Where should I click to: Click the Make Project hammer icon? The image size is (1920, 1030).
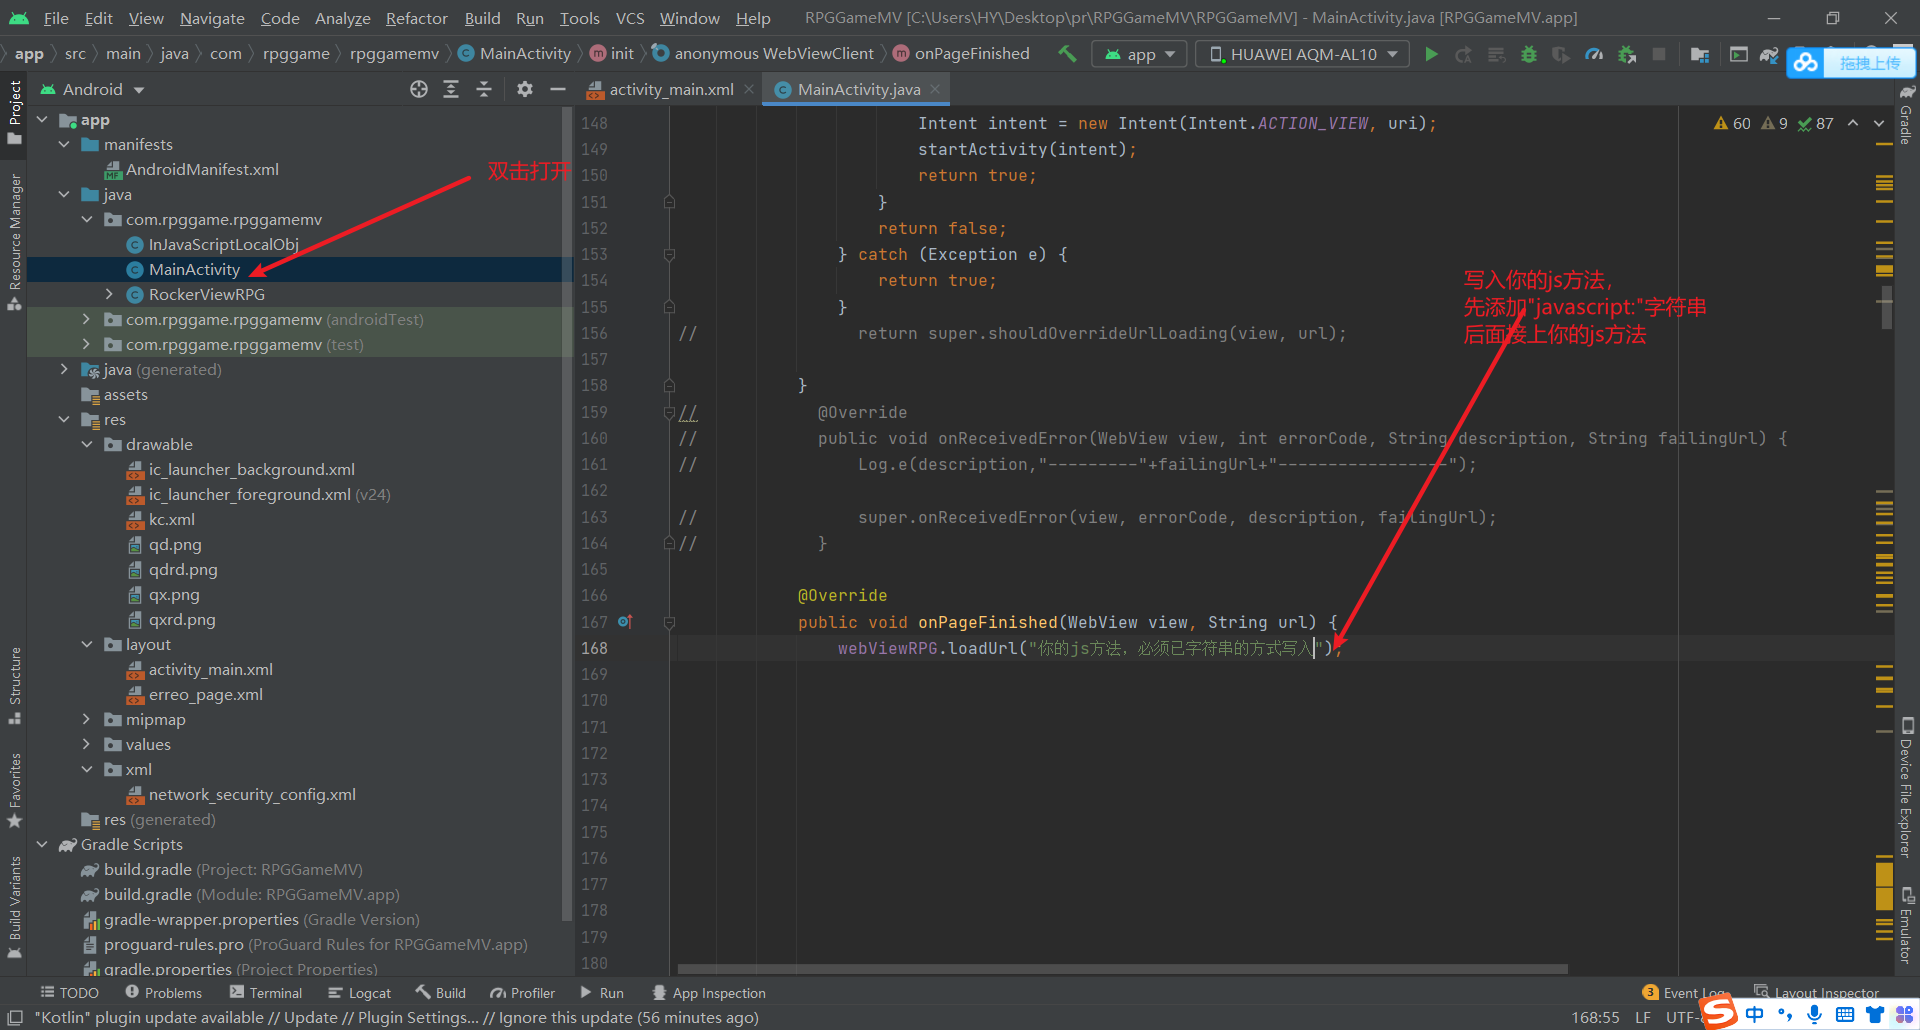[1067, 54]
